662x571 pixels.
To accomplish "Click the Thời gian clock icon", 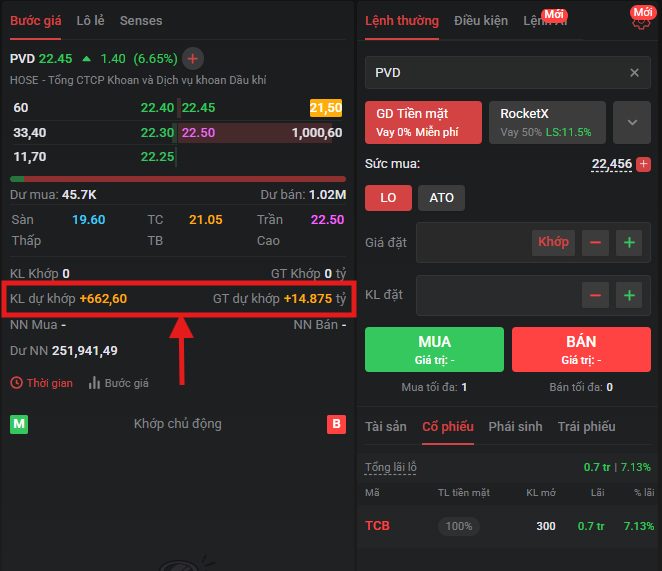I will tap(17, 383).
